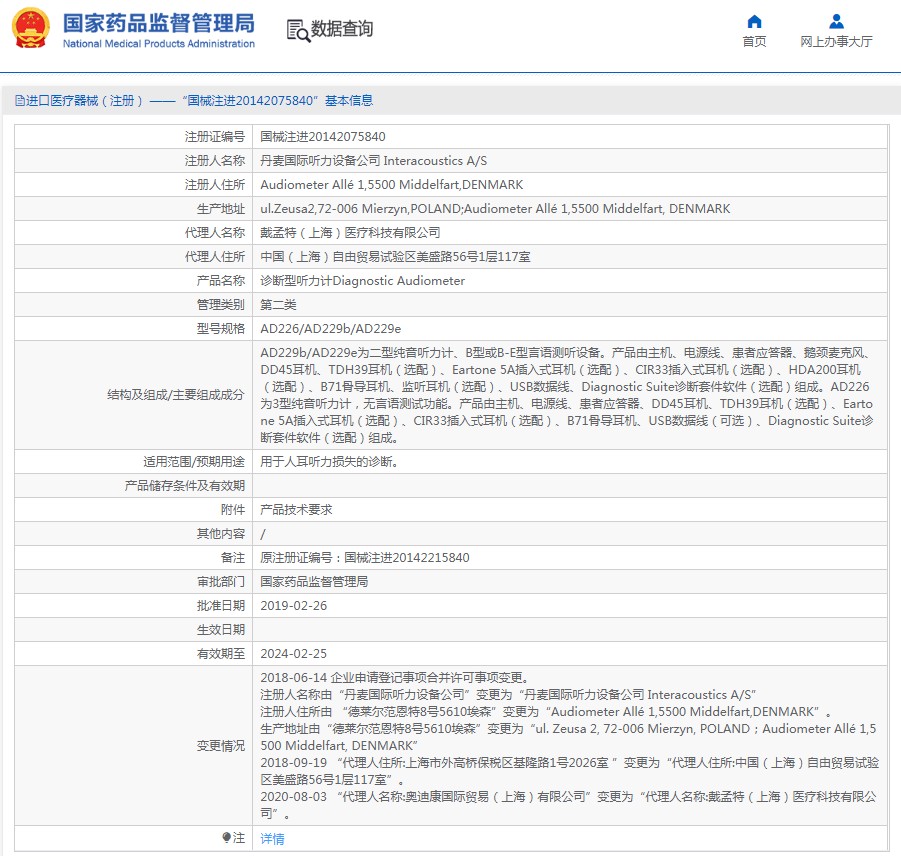Open the 详情 details link
The image size is (901, 856).
[272, 839]
